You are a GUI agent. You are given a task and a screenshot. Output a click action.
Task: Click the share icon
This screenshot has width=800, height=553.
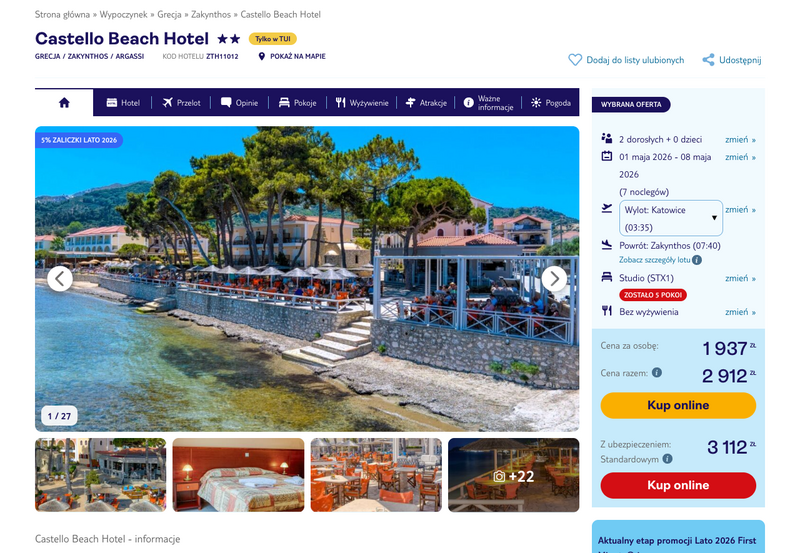point(708,60)
